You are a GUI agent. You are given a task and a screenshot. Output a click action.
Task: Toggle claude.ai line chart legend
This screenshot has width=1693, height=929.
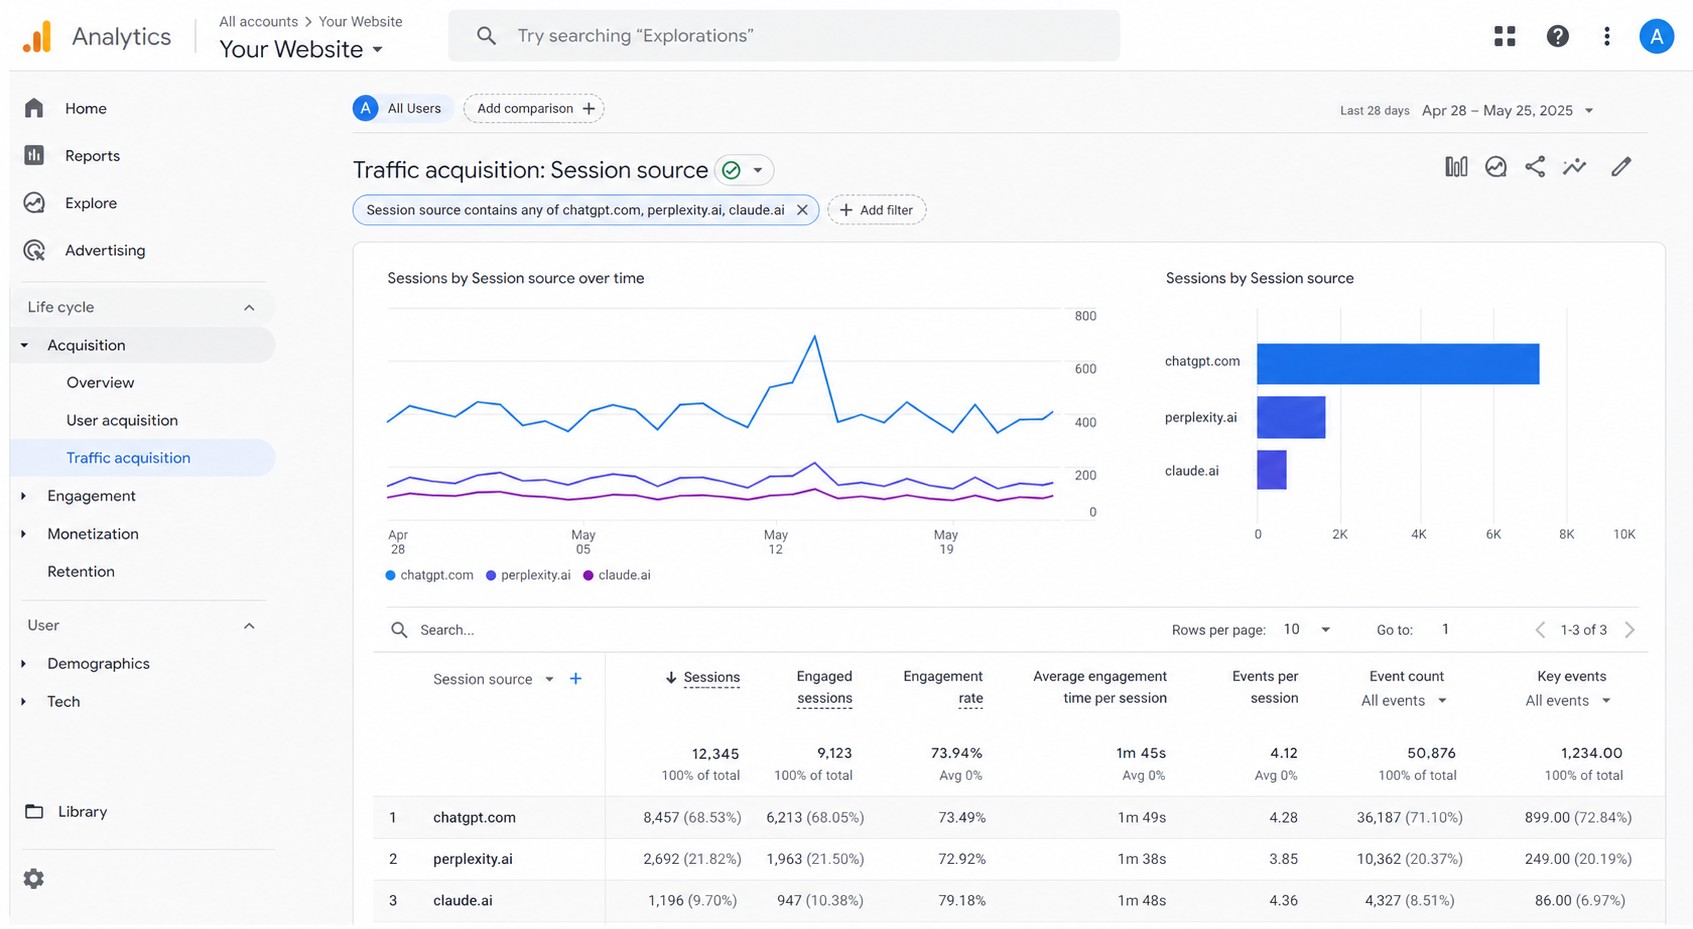617,575
